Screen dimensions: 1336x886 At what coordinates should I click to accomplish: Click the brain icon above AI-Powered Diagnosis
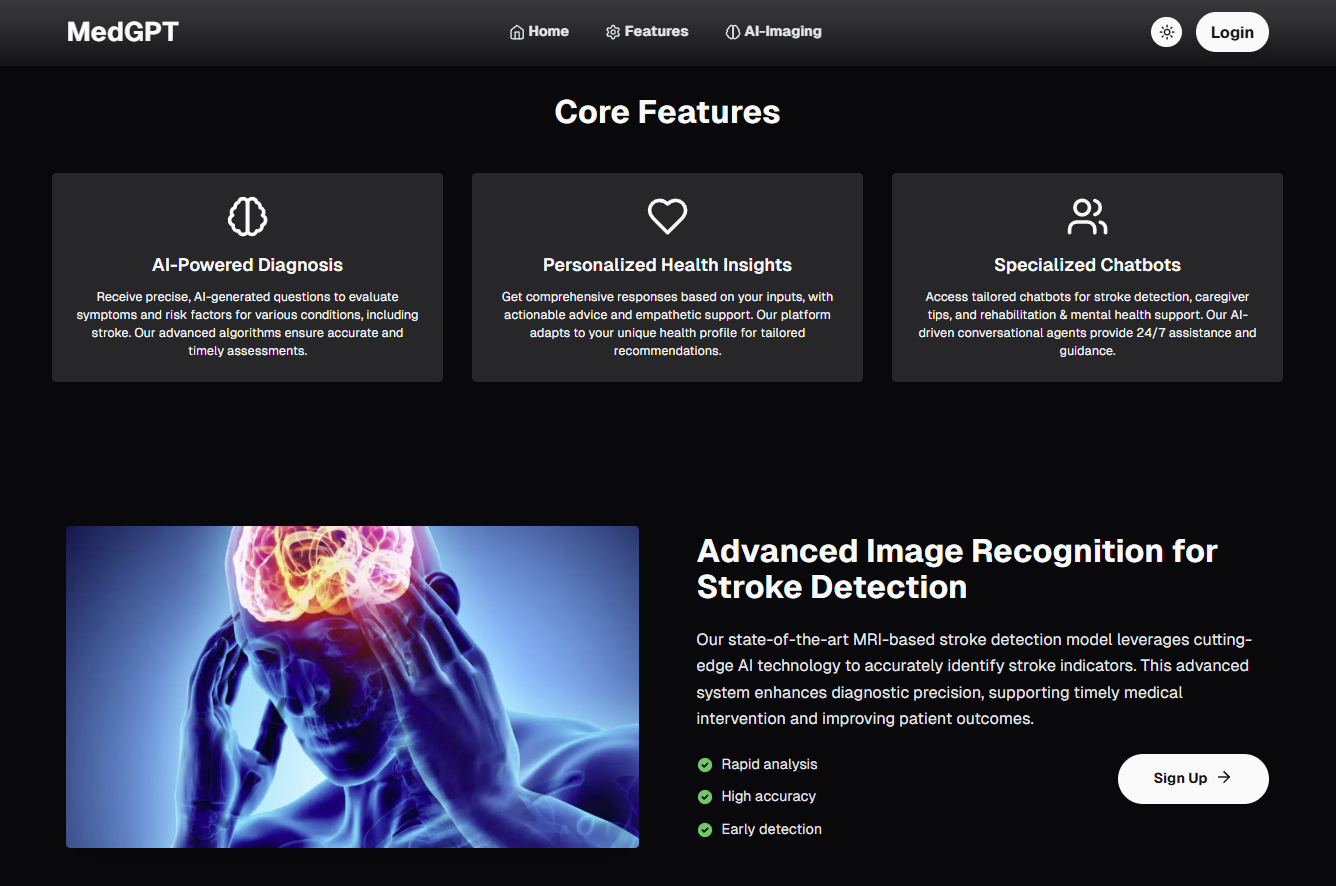pos(247,216)
